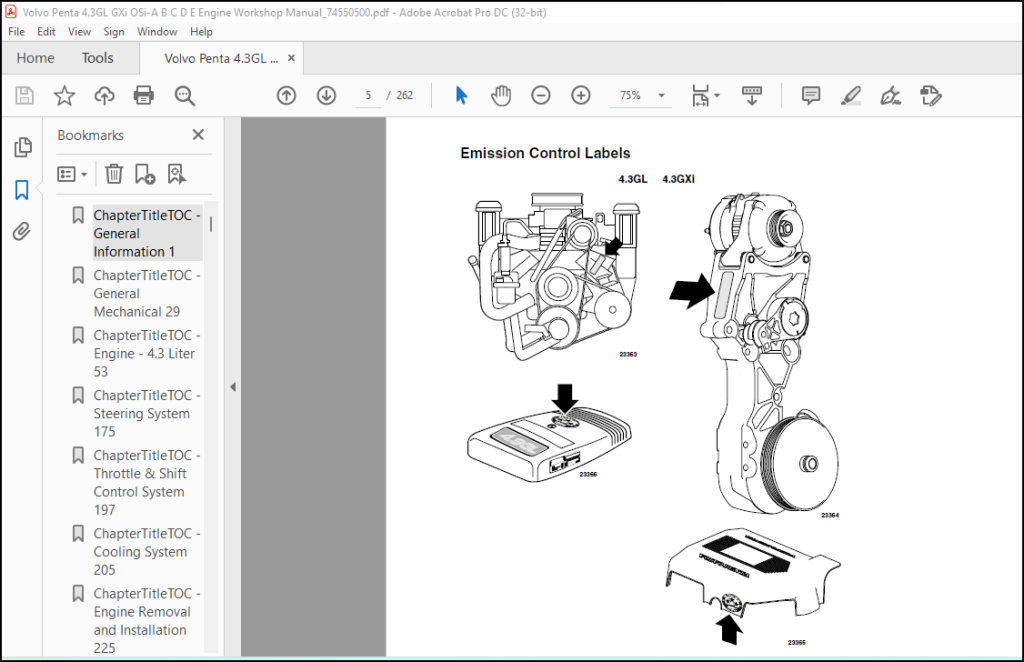Click the Print file icon

coord(144,95)
